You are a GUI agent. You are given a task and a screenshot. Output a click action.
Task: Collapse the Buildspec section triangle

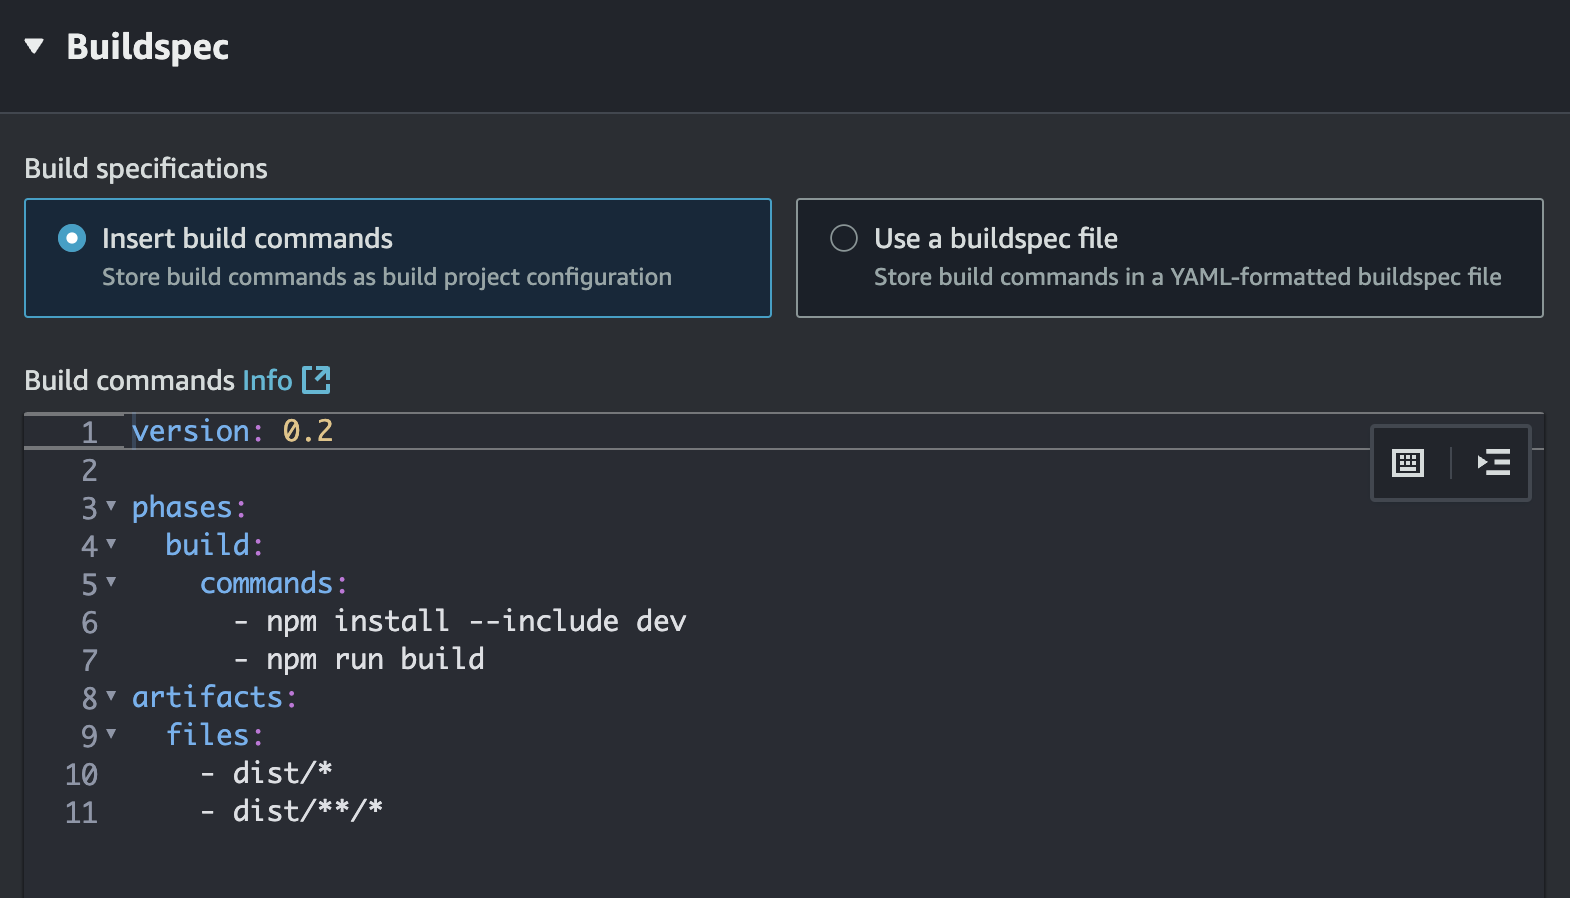tap(34, 46)
